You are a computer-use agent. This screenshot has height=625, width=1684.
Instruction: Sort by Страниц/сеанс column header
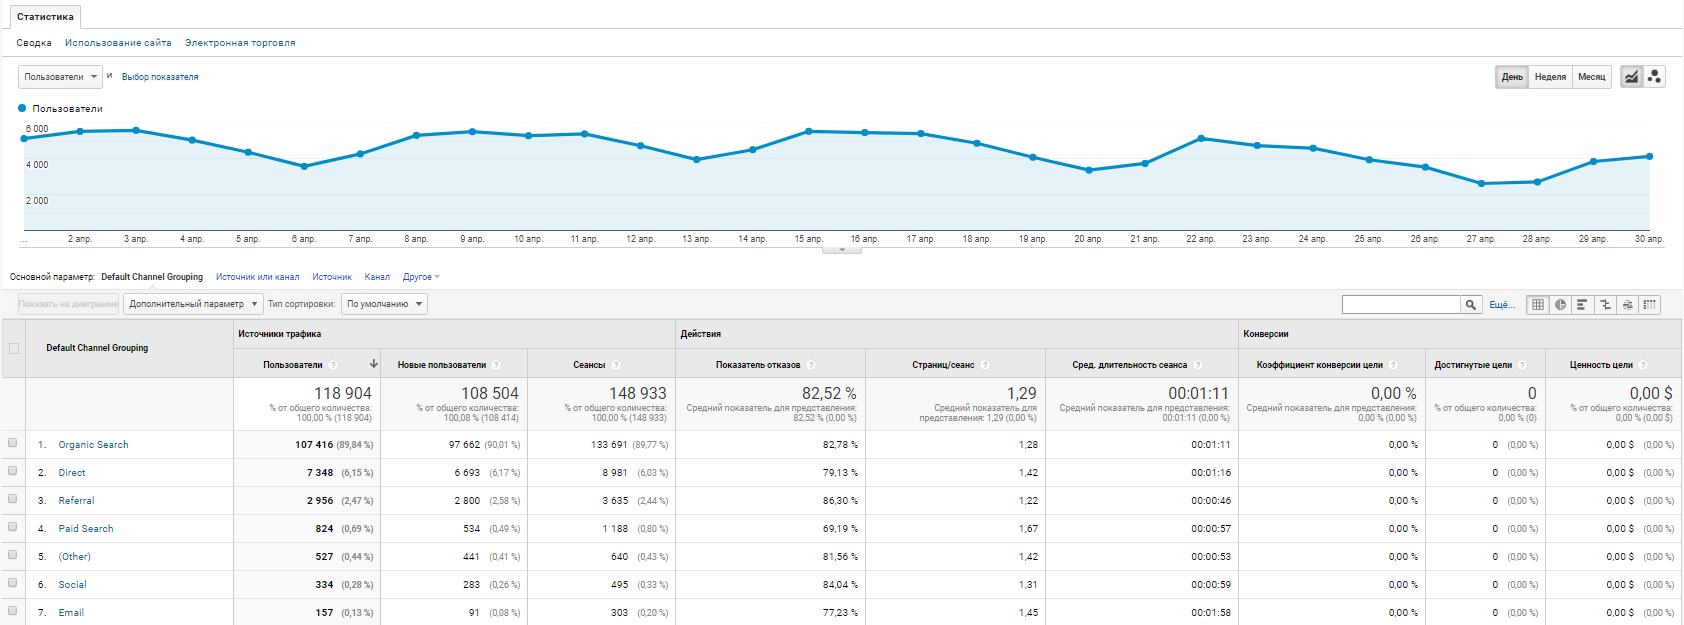pos(943,365)
